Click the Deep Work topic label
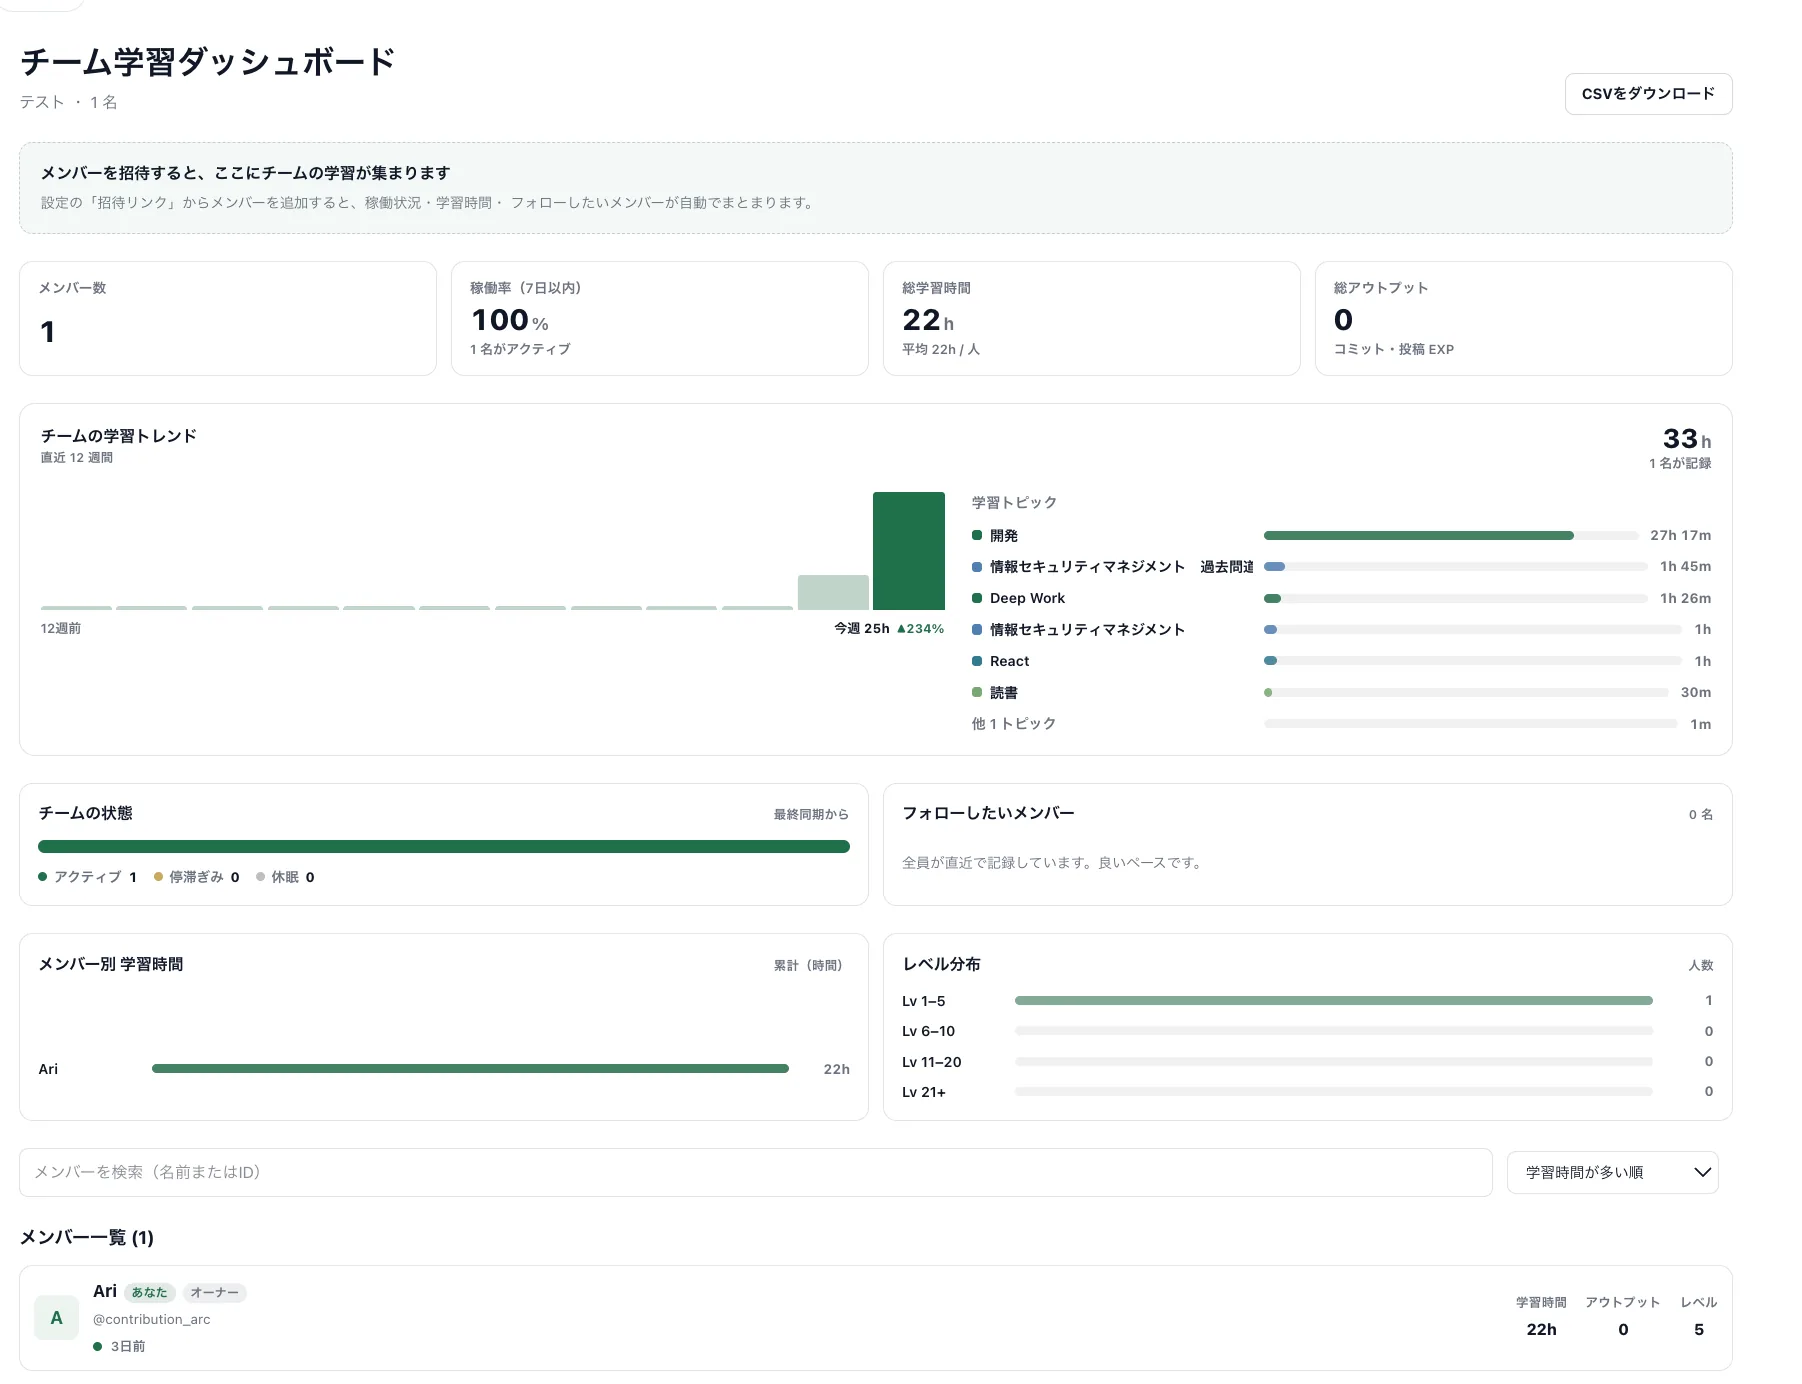The image size is (1802, 1384). 1027,598
